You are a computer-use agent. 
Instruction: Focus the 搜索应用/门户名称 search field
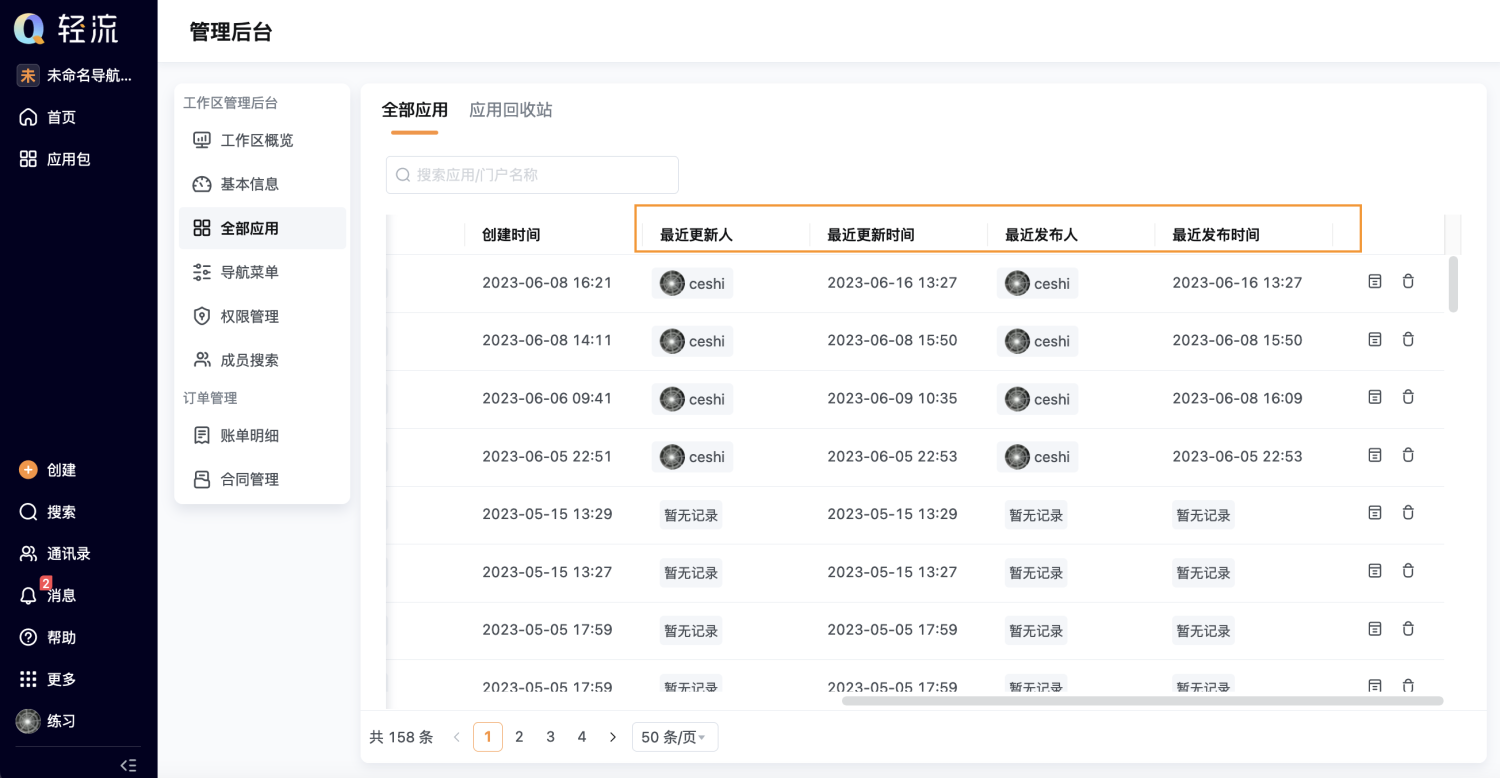[532, 175]
